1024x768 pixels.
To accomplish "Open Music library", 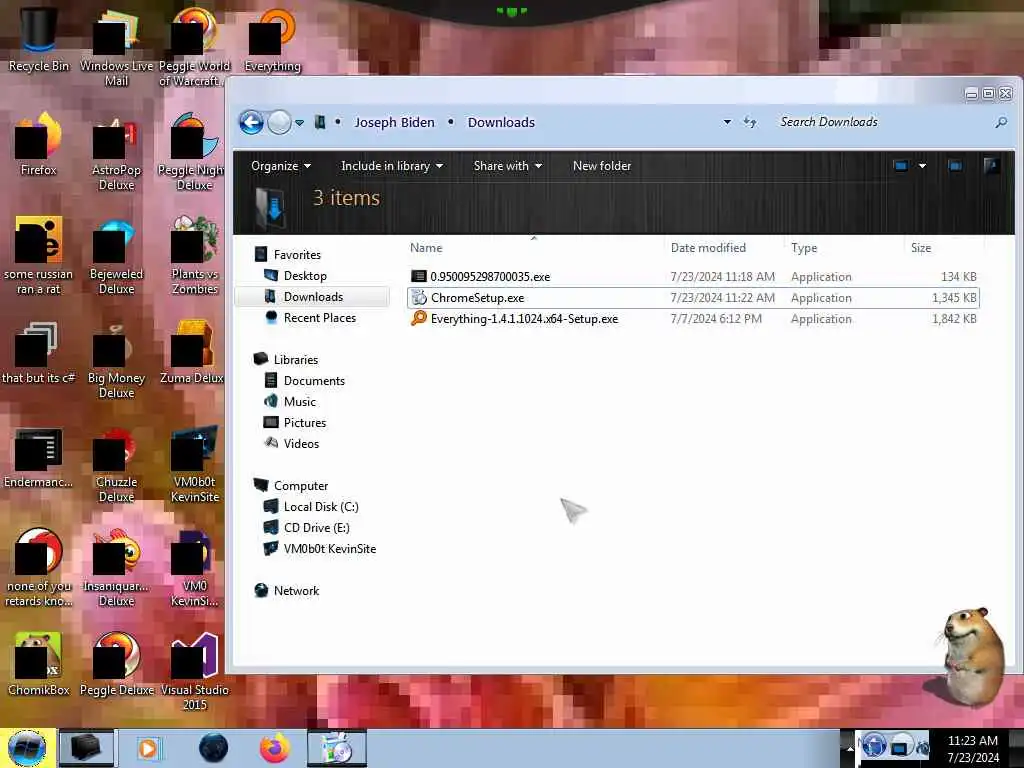I will (x=290, y=402).
